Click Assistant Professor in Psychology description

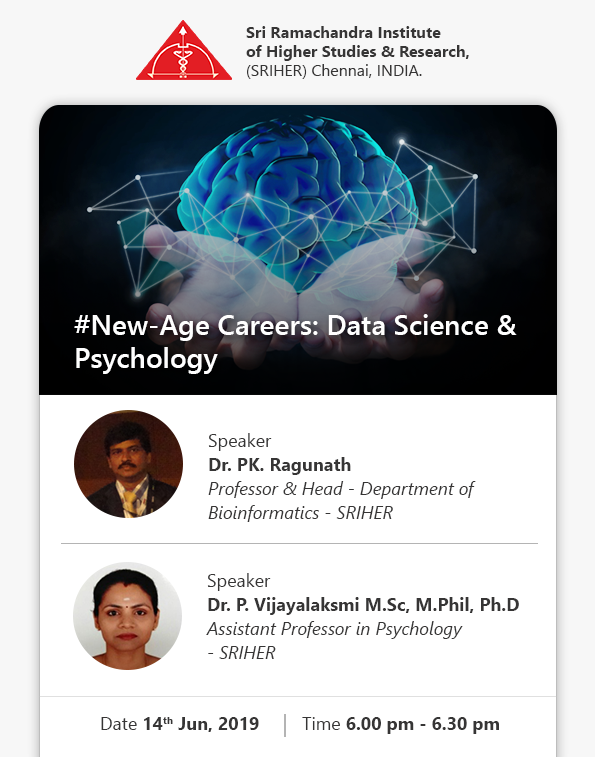click(334, 641)
